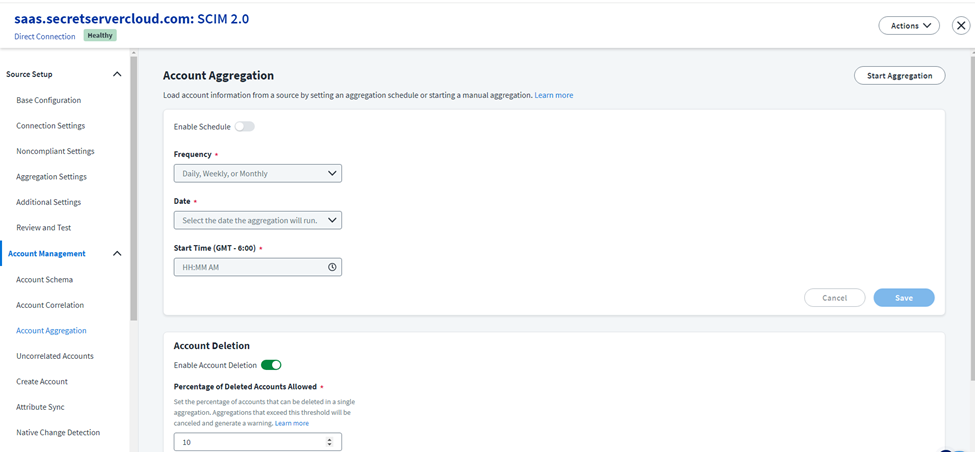975x452 pixels.
Task: Click the Healthy status badge
Action: pyautogui.click(x=99, y=36)
